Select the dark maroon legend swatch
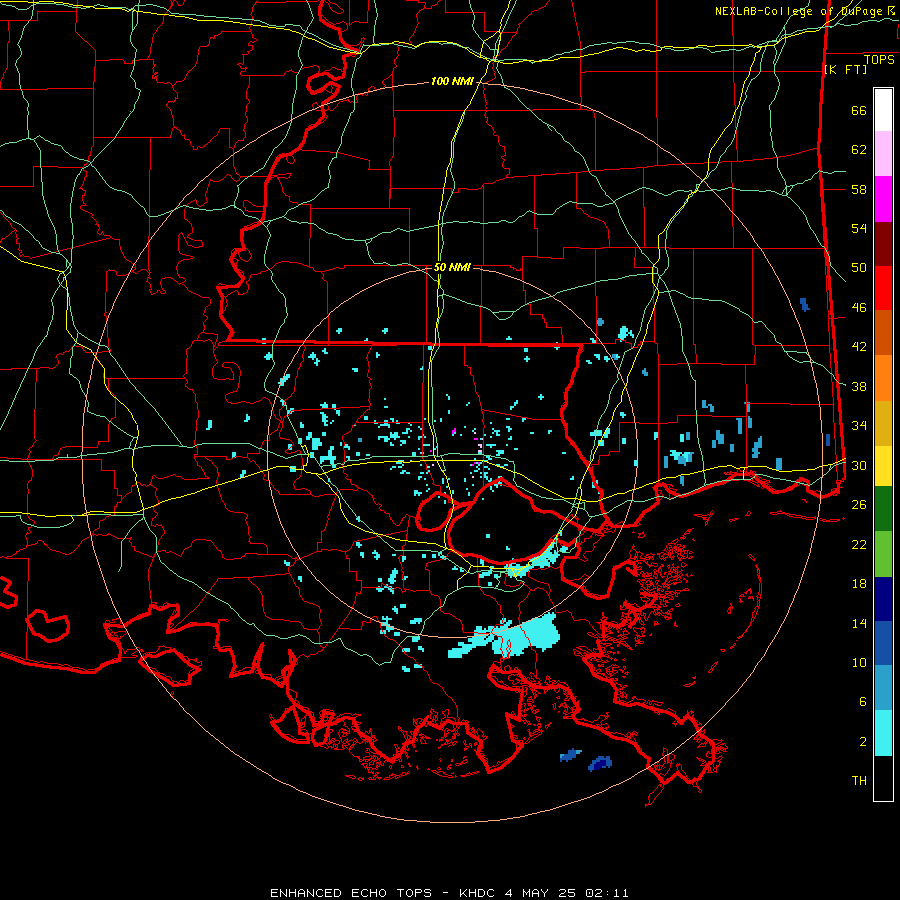This screenshot has width=900, height=900. (883, 244)
